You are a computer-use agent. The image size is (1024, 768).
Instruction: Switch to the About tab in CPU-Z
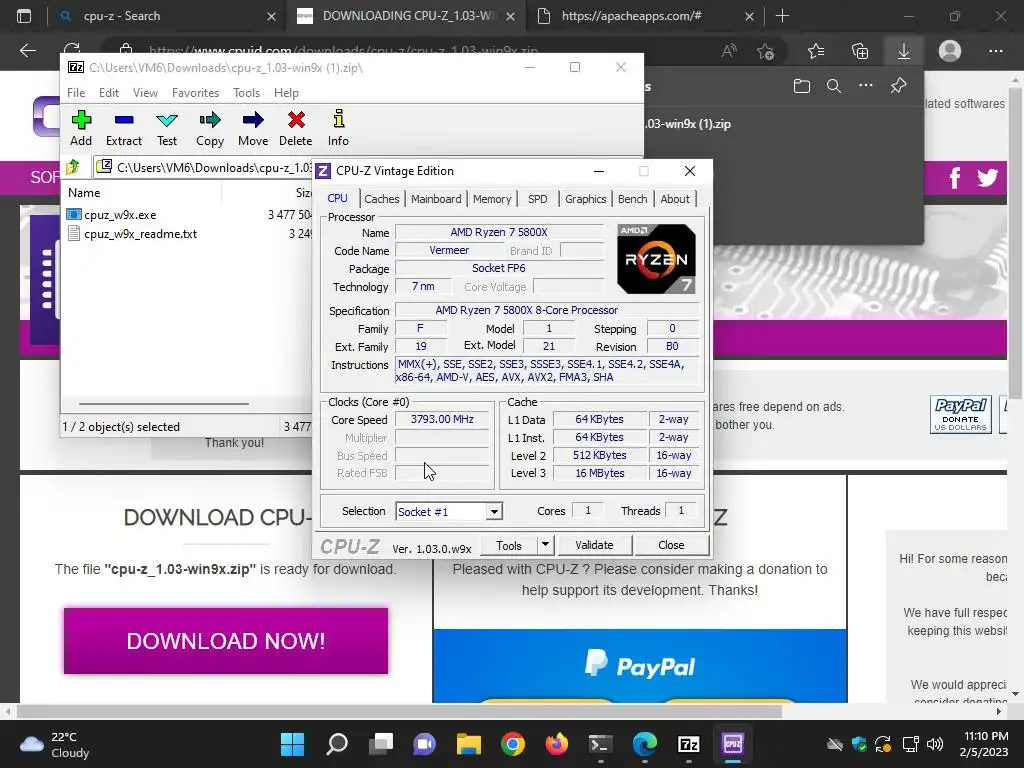click(675, 199)
